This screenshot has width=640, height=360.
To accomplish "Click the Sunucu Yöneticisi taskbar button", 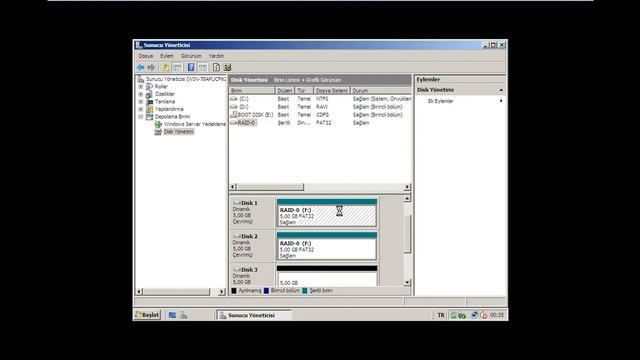I will click(254, 315).
